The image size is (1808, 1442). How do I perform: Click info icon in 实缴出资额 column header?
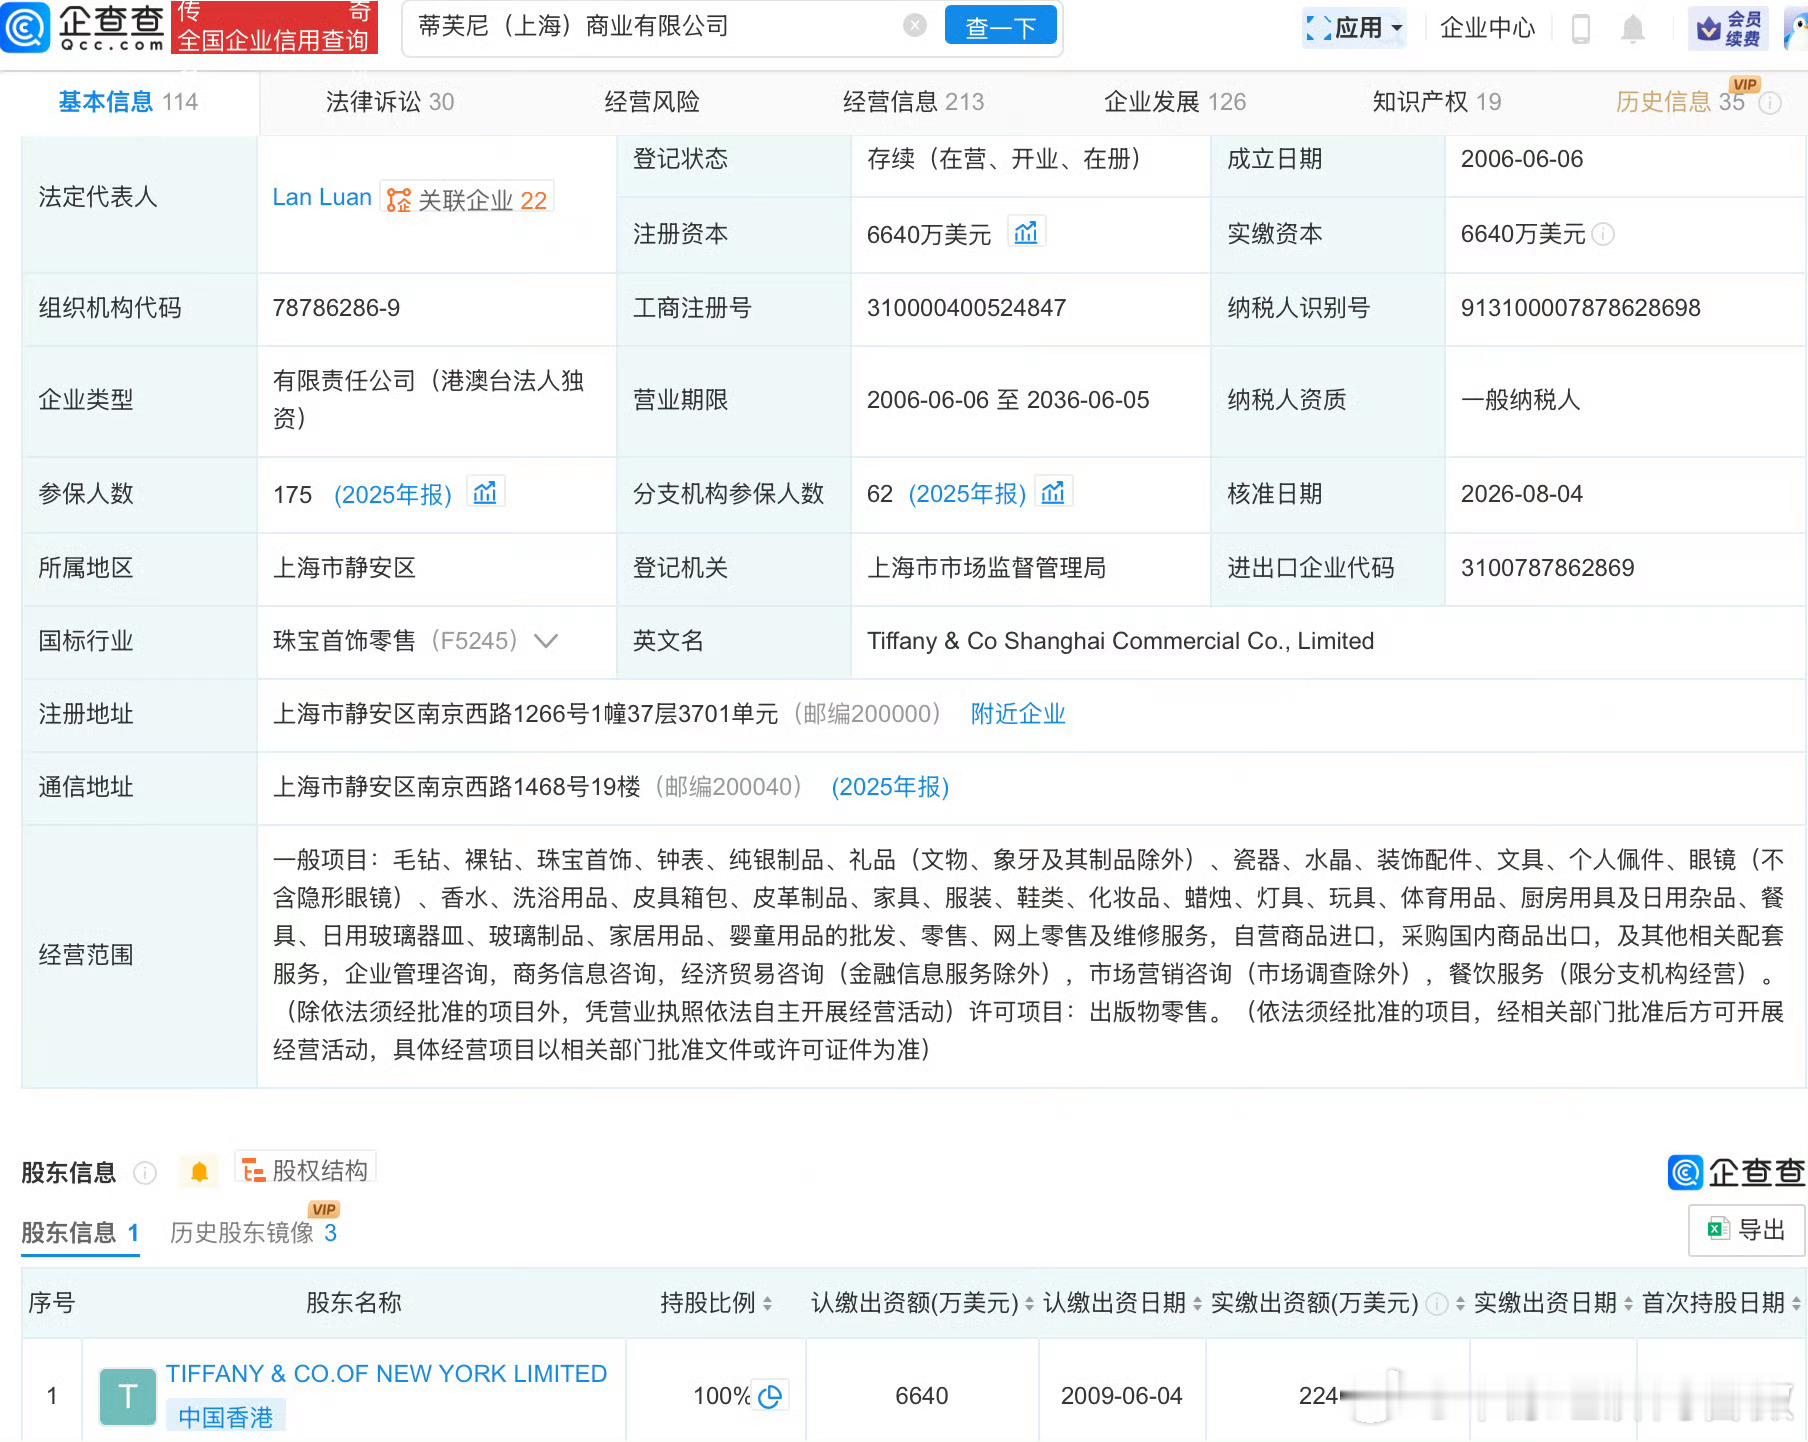point(1436,1303)
